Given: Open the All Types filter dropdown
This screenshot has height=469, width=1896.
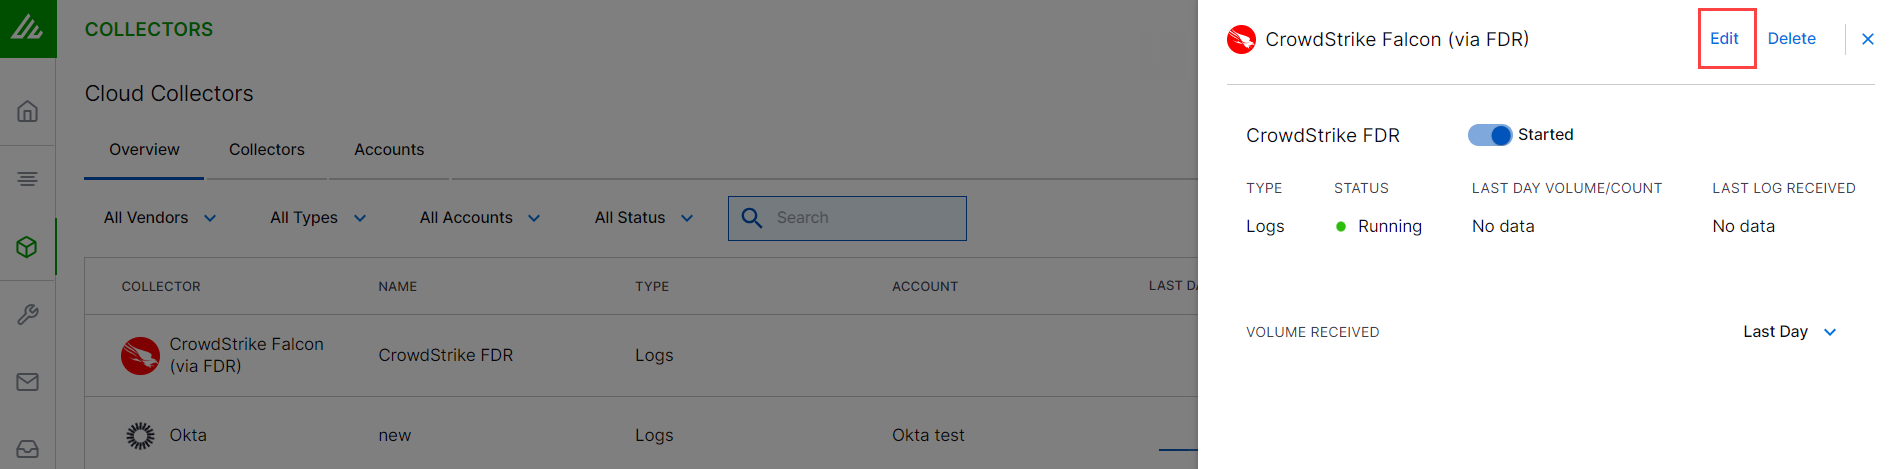Looking at the screenshot, I should tap(318, 218).
